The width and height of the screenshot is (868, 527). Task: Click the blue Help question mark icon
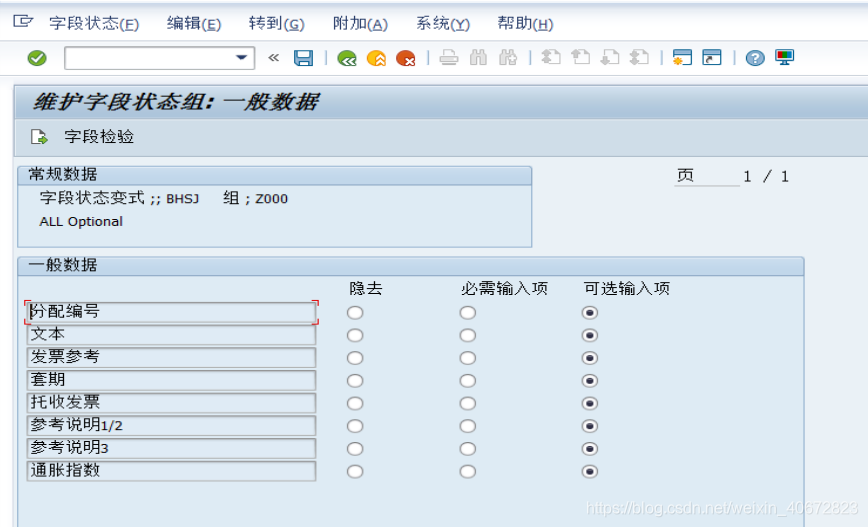coord(755,58)
